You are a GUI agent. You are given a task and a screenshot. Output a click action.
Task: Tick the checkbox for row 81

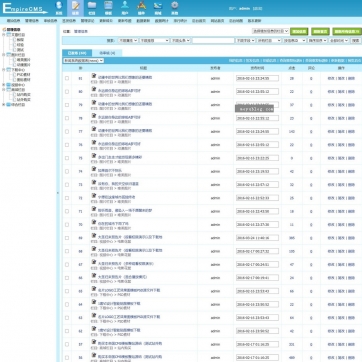(x=67, y=78)
